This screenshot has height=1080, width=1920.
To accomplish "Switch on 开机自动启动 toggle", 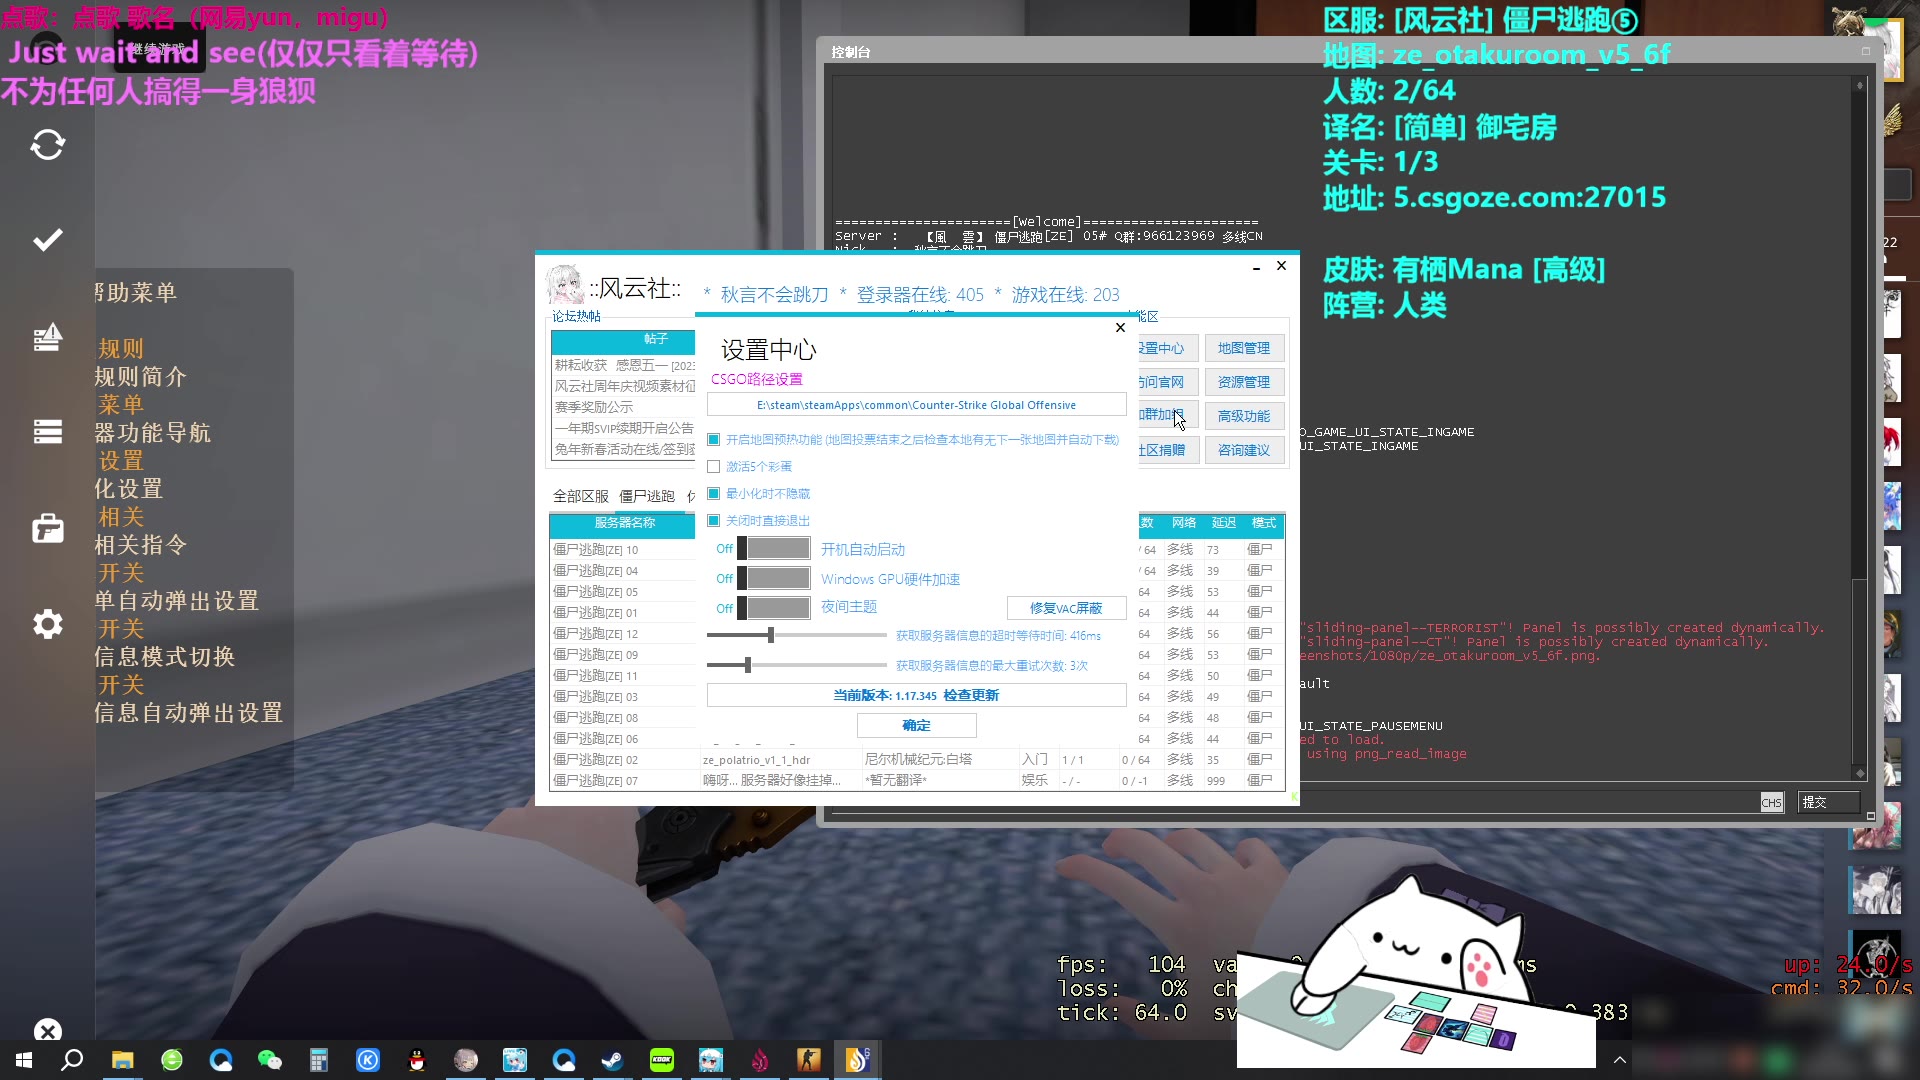I will pos(774,549).
